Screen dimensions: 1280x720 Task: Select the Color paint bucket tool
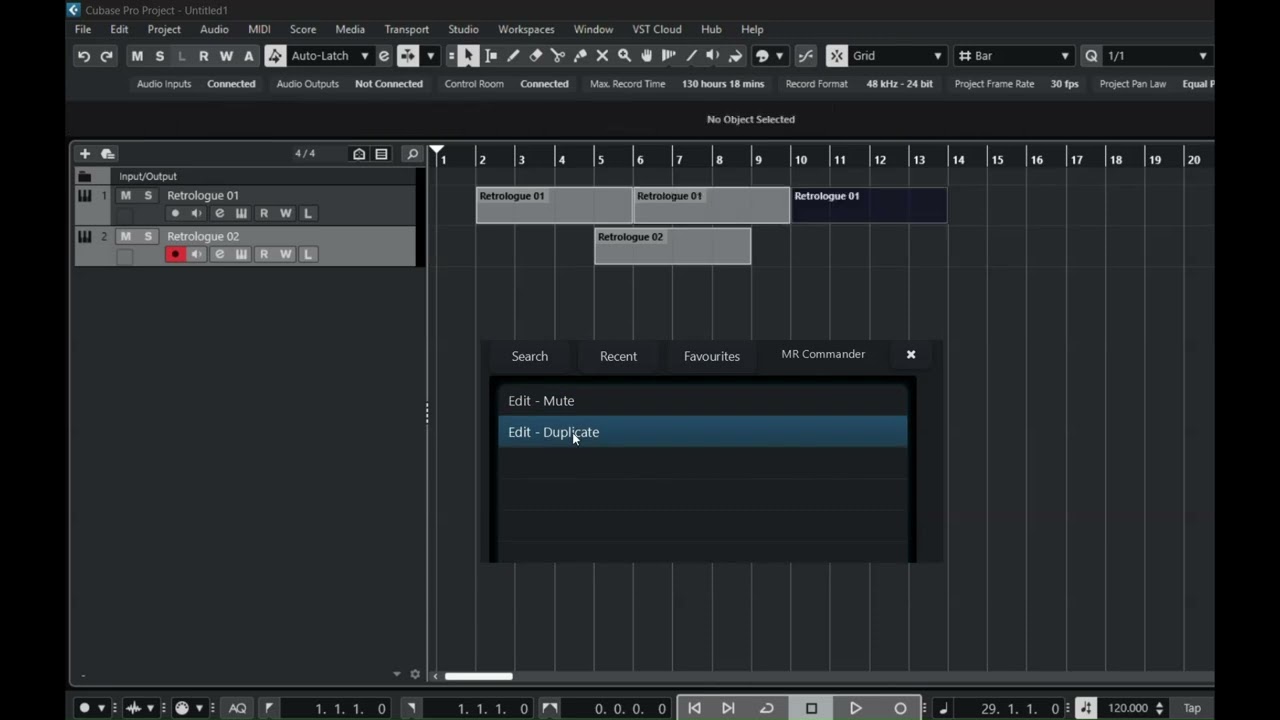click(x=736, y=56)
